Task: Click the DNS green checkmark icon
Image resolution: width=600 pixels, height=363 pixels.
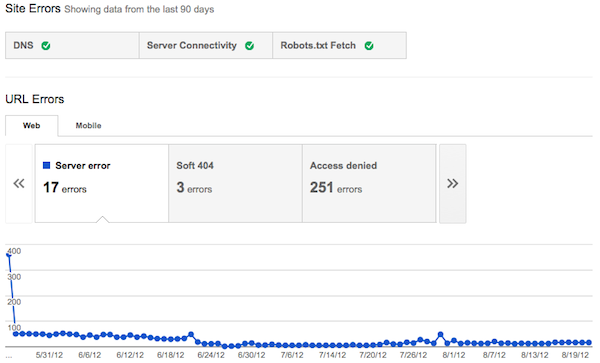Action: (x=46, y=46)
